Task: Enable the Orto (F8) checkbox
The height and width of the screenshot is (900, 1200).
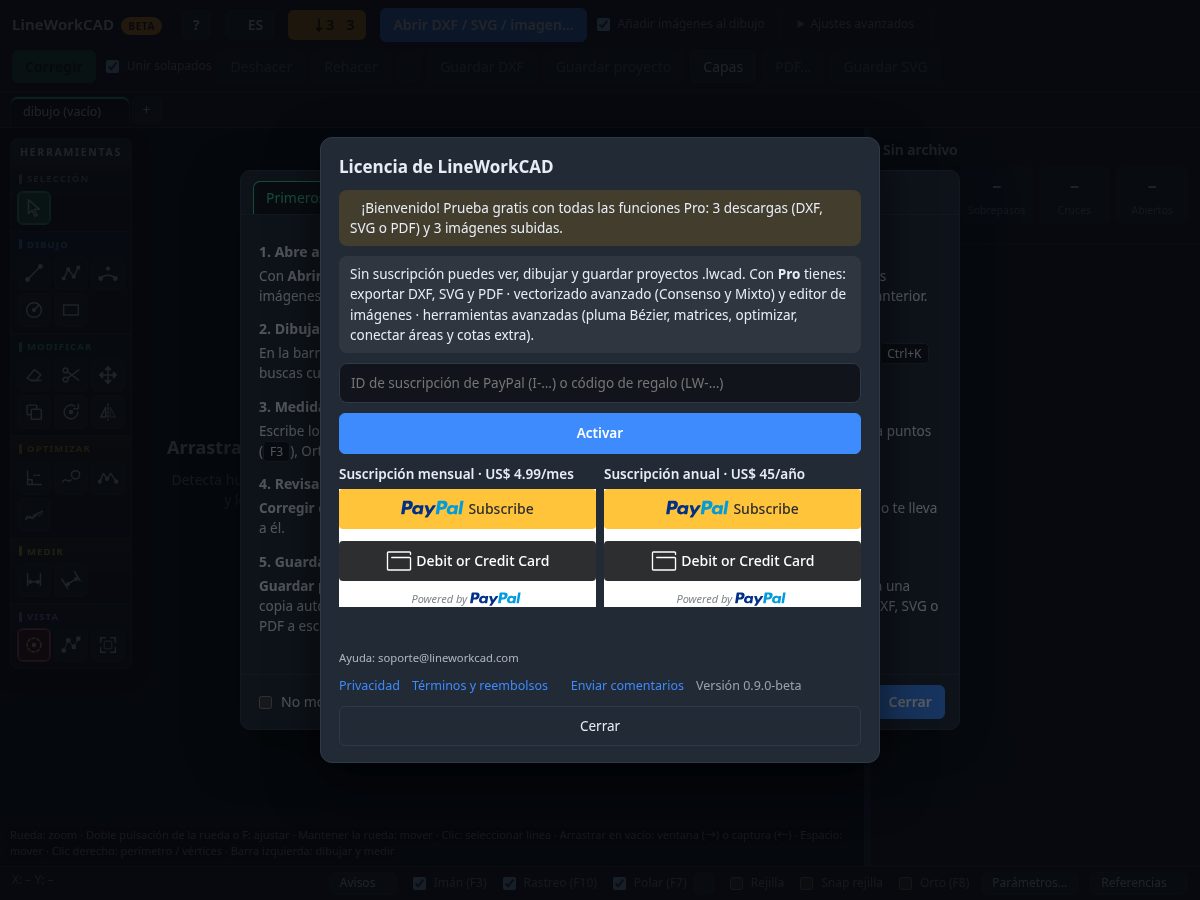Action: (x=905, y=883)
